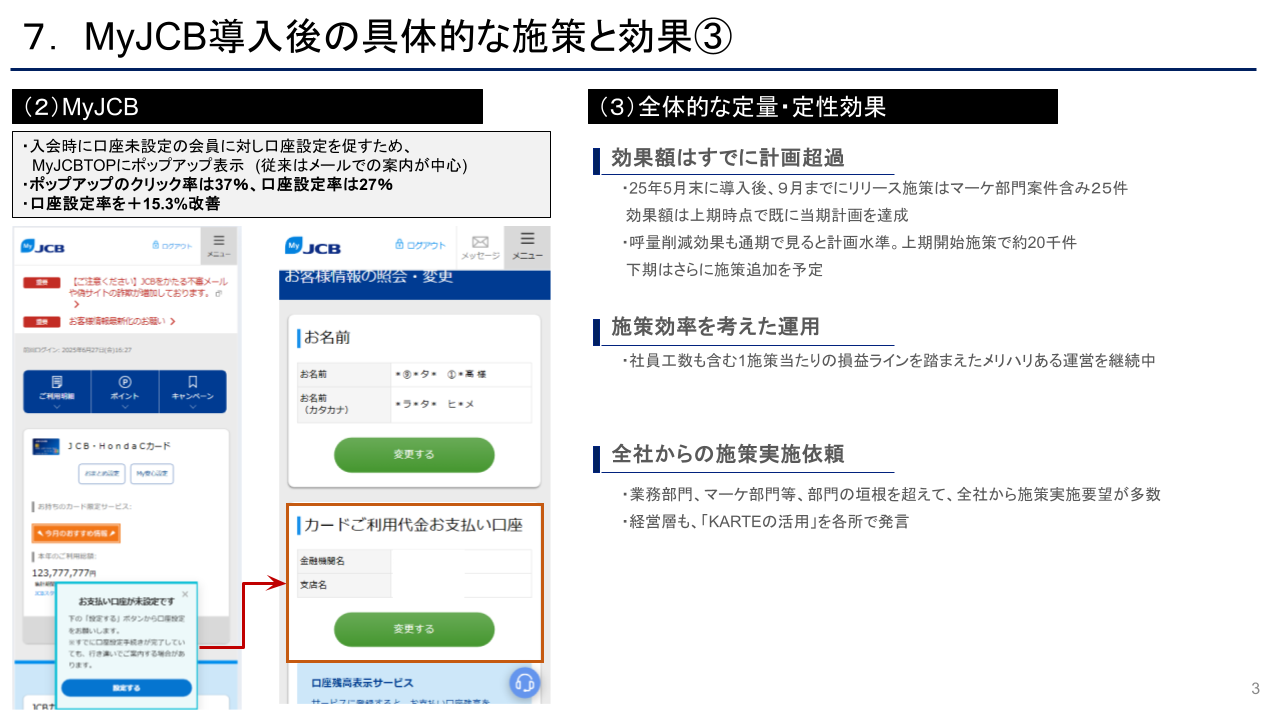This screenshot has width=1280, height=720.
Task: Expand the ご利用明細 menu tab
Action: coord(57,391)
